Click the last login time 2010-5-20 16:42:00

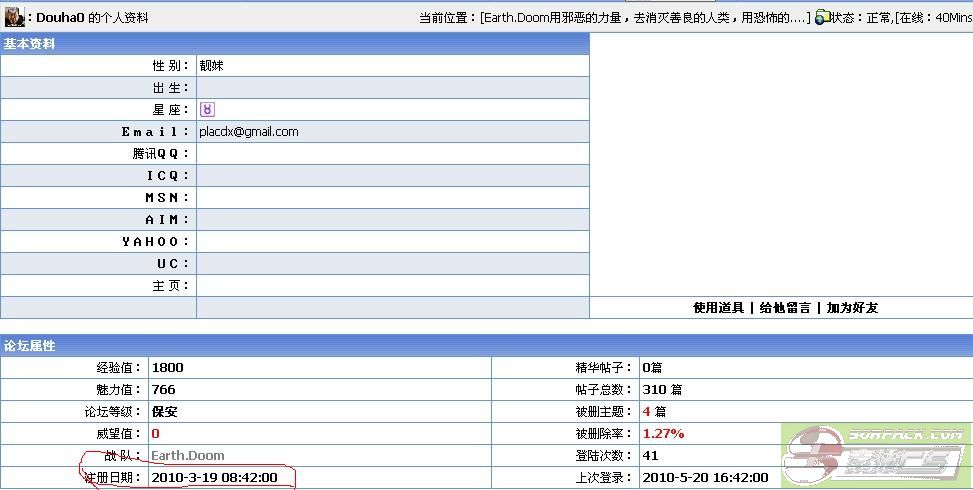705,478
